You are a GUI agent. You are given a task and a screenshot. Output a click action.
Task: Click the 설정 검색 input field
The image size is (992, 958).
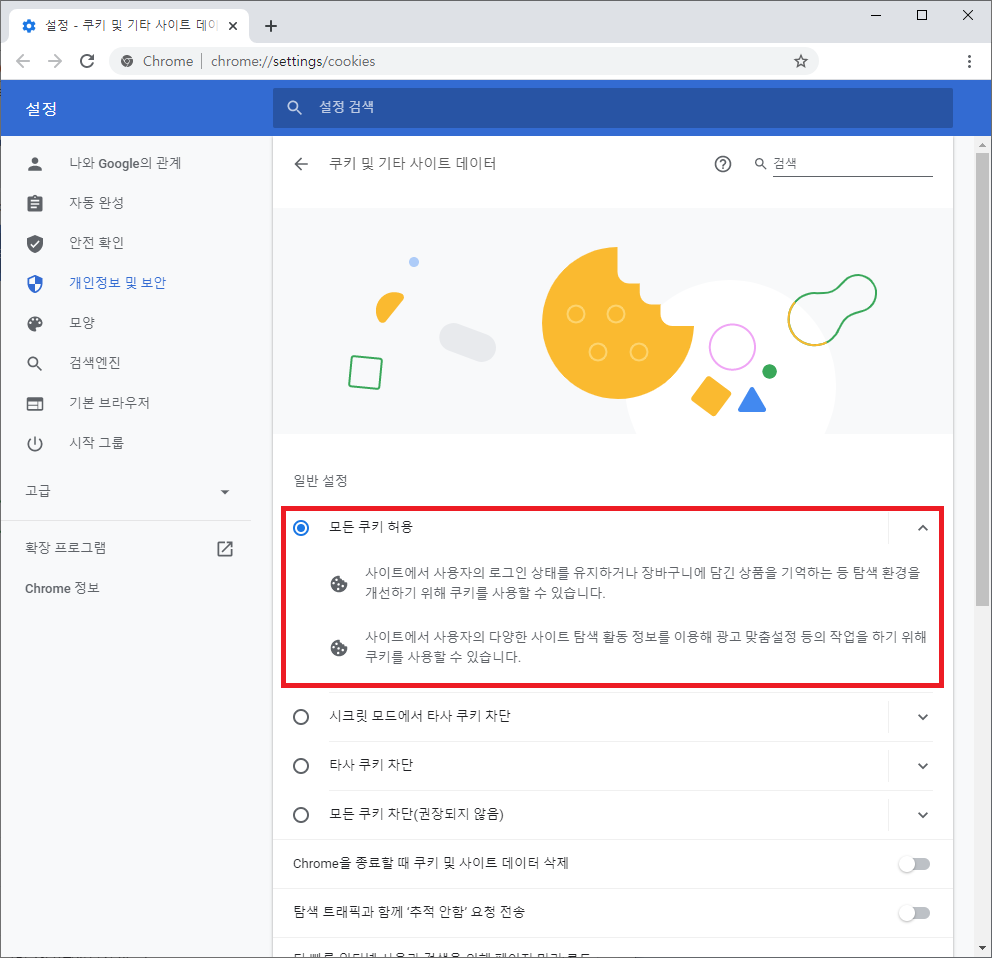[612, 108]
